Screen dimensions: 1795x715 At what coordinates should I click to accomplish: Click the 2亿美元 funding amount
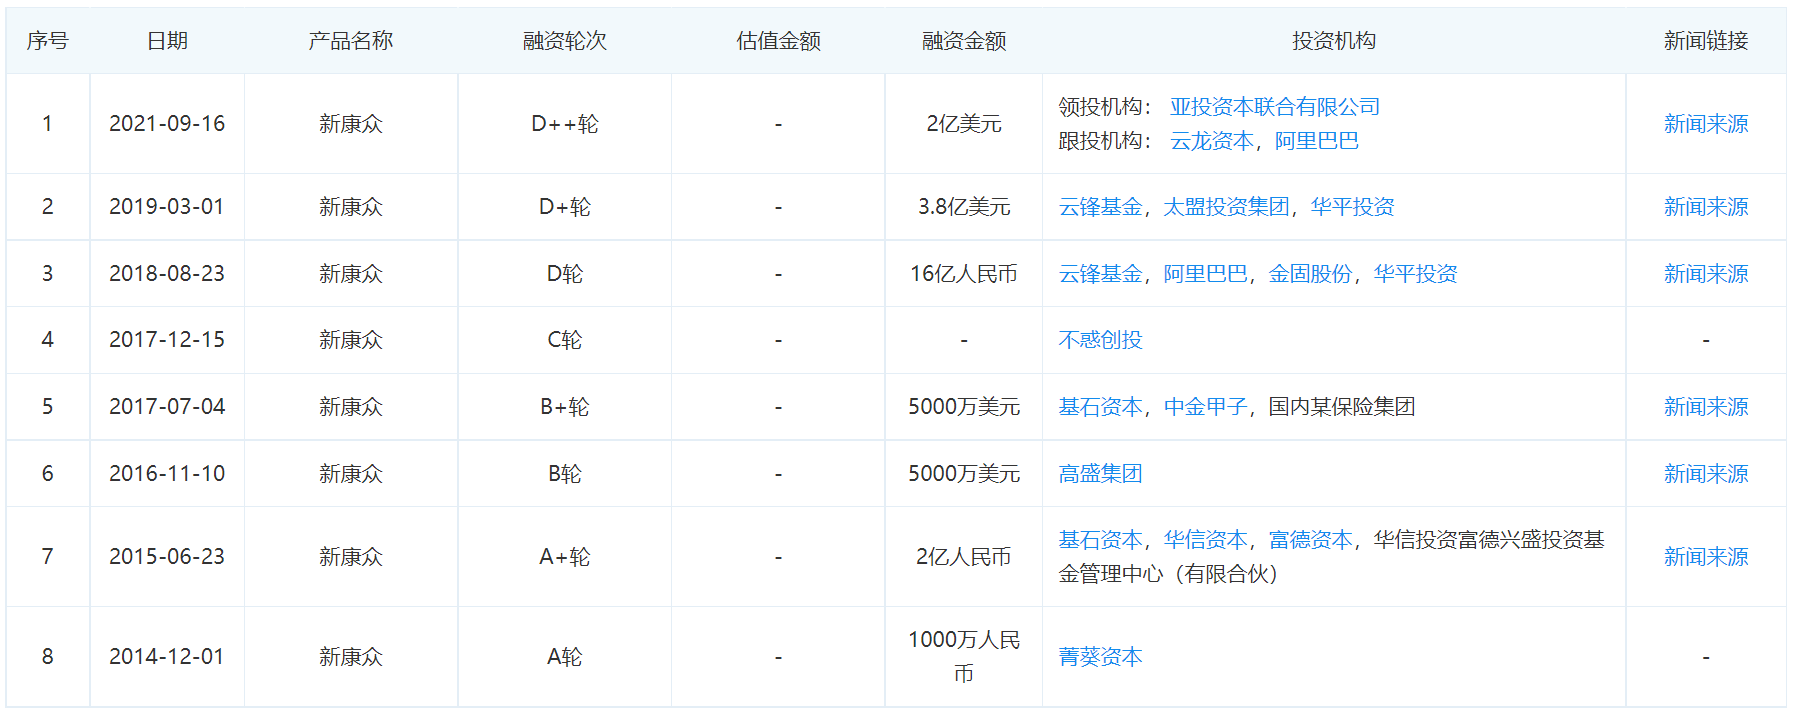pyautogui.click(x=964, y=124)
